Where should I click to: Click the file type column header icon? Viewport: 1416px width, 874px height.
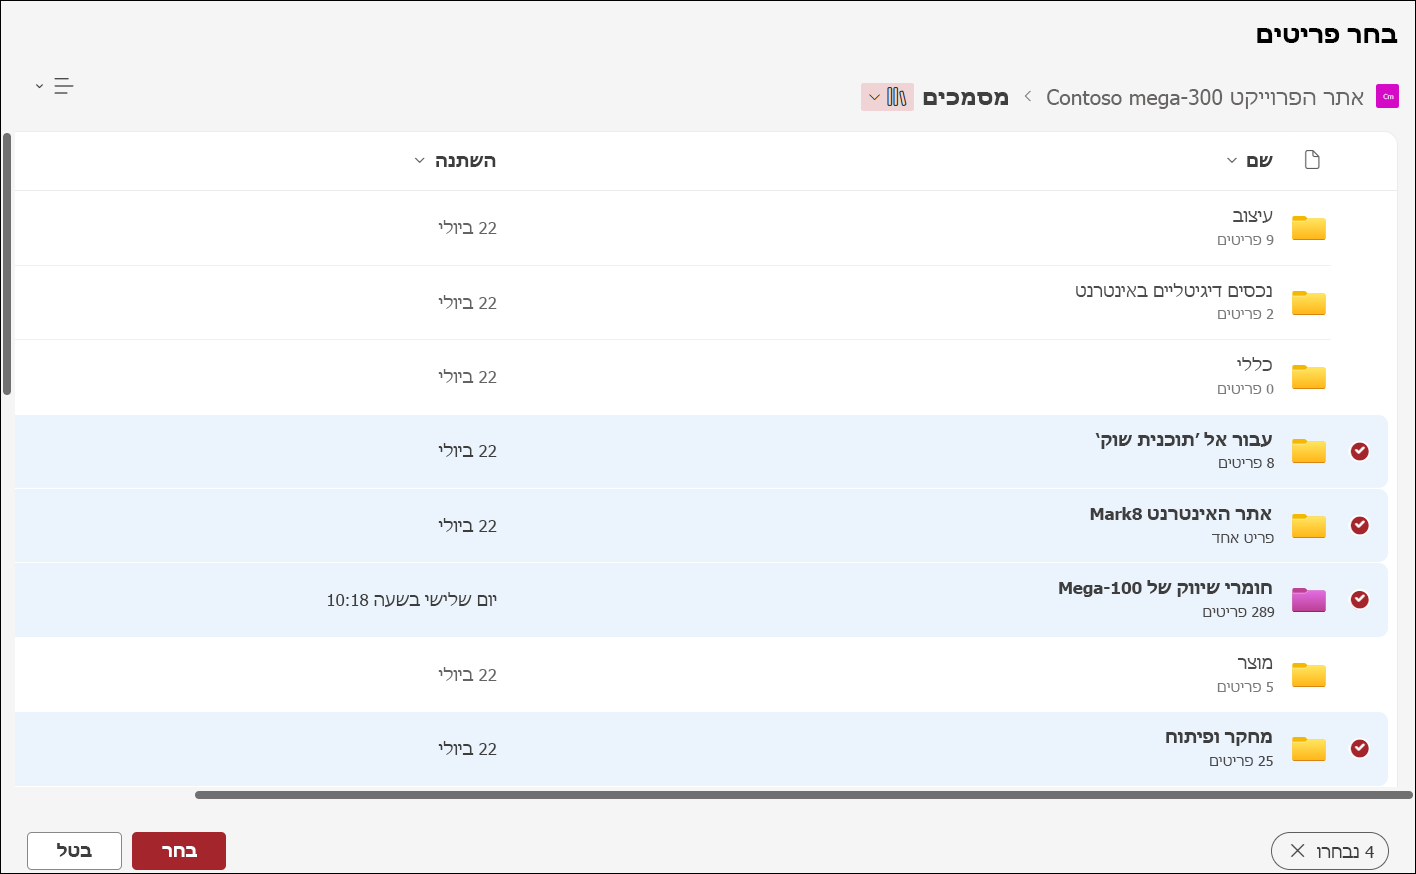[x=1312, y=160]
